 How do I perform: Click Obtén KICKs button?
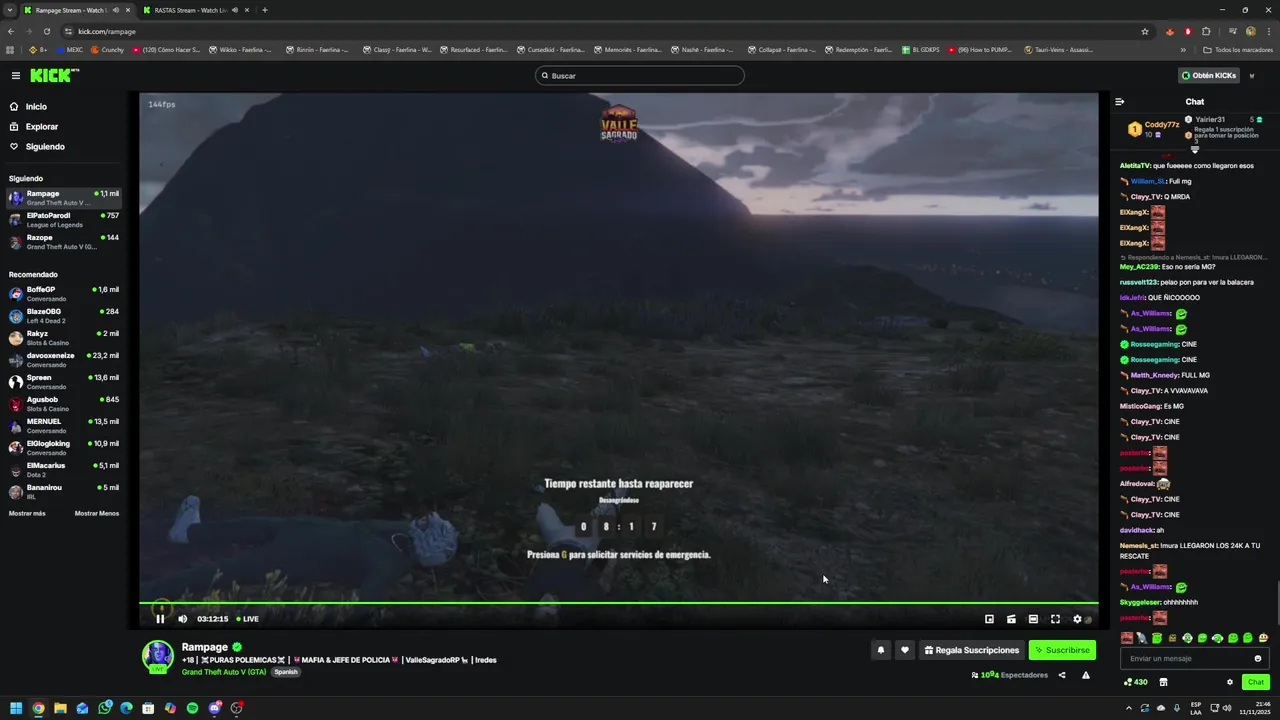pyautogui.click(x=1209, y=76)
